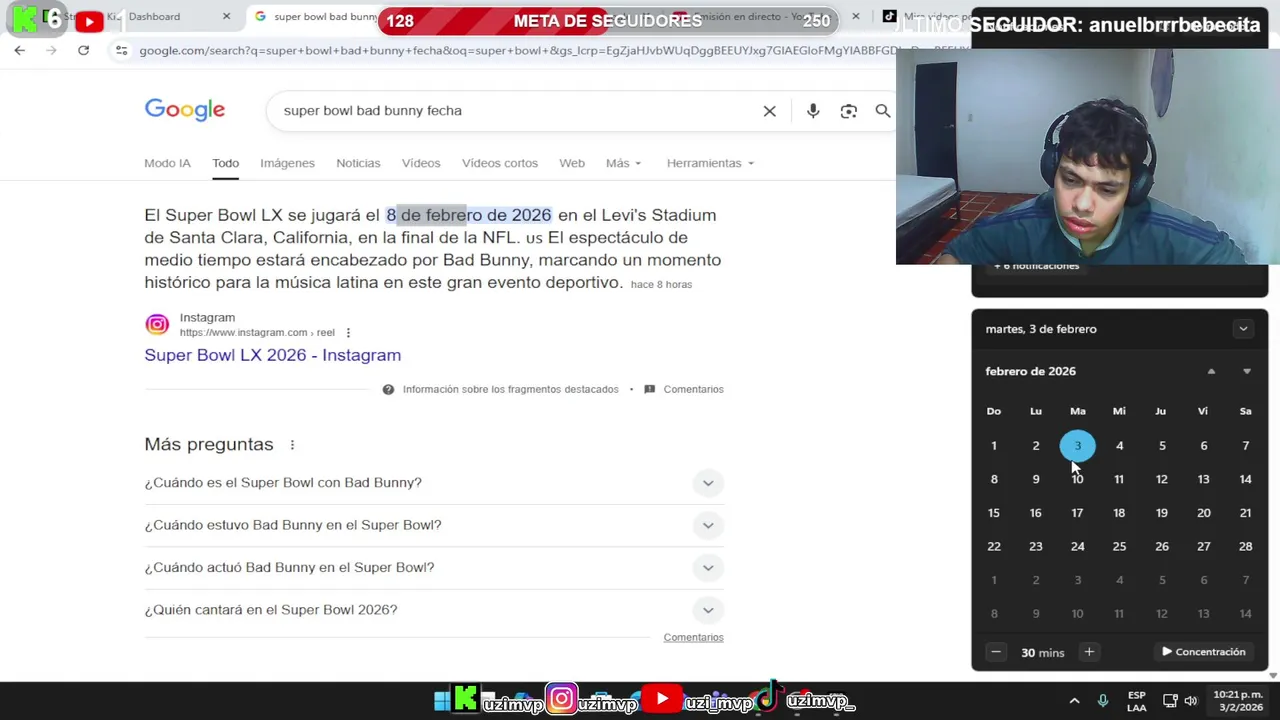The height and width of the screenshot is (720, 1280).
Task: Switch to Imágenes results tab
Action: coord(287,163)
